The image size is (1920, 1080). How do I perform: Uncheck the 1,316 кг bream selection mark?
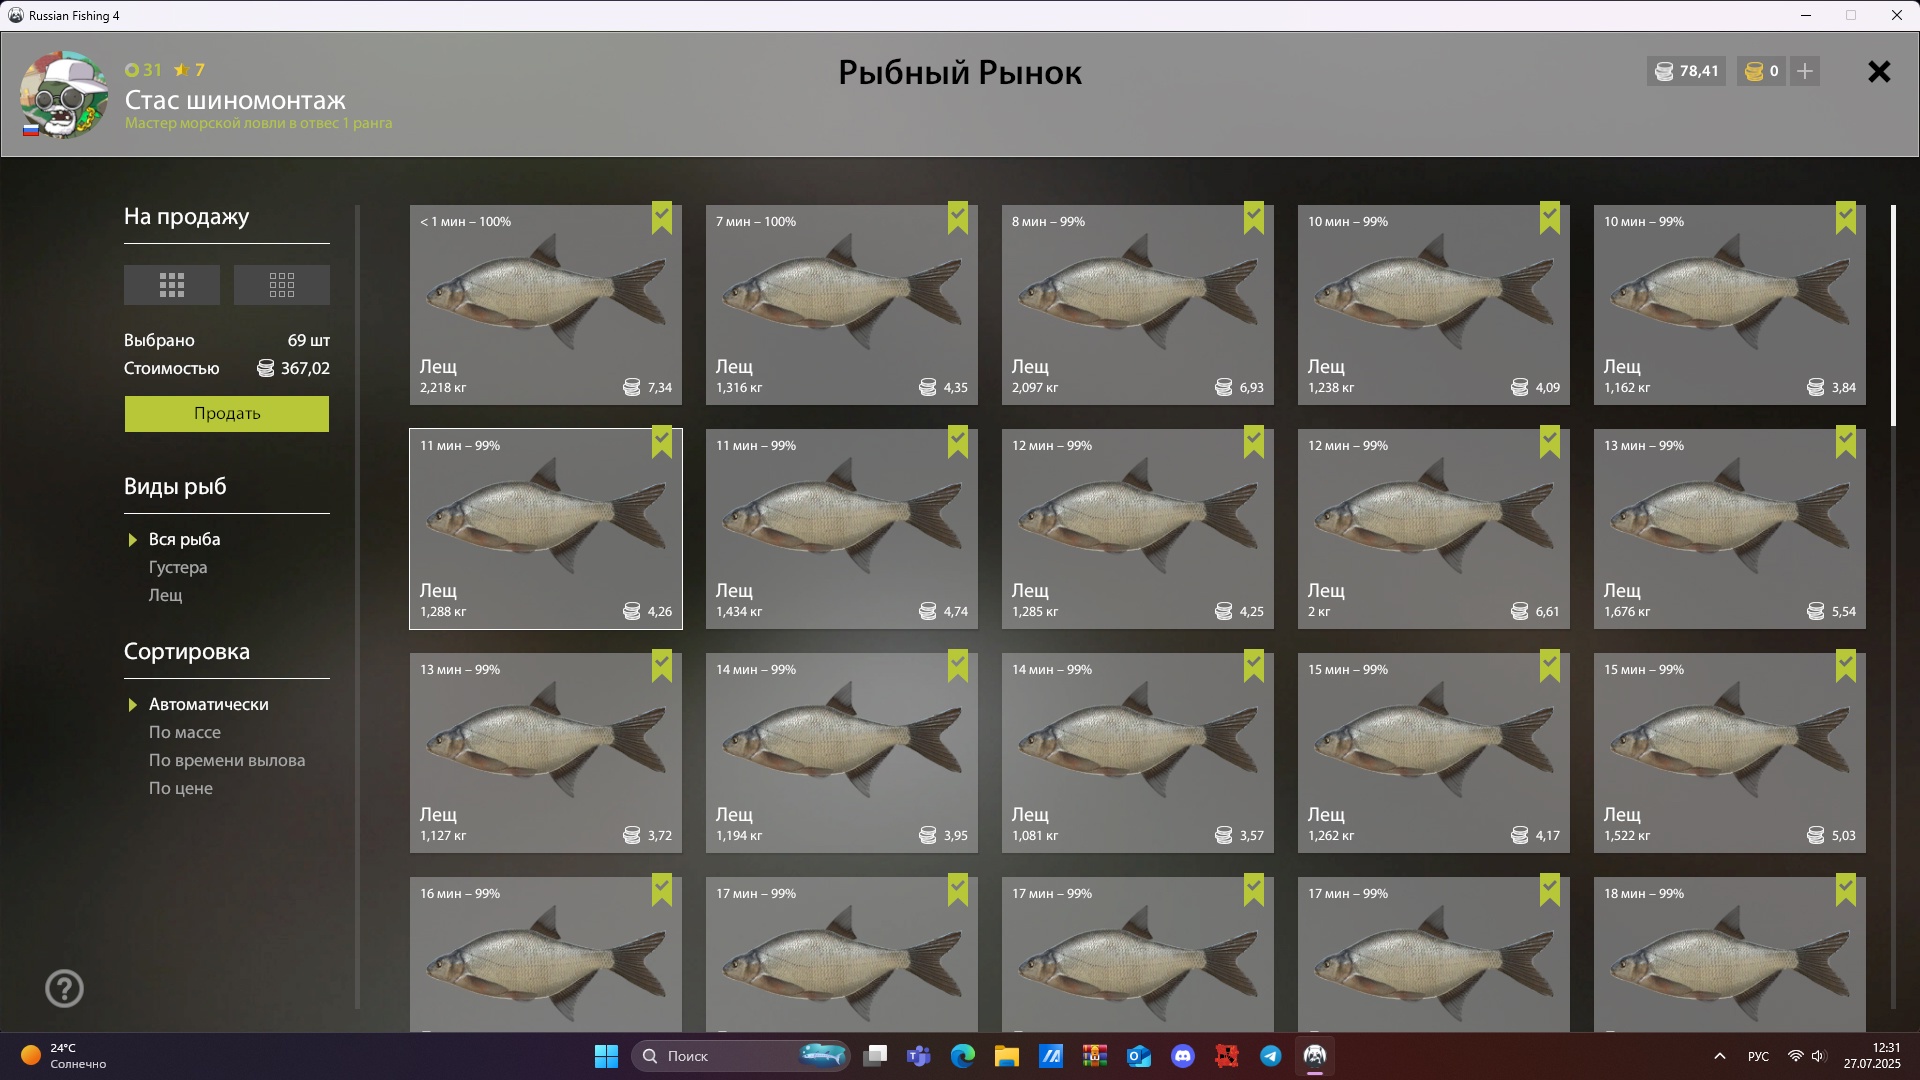958,218
